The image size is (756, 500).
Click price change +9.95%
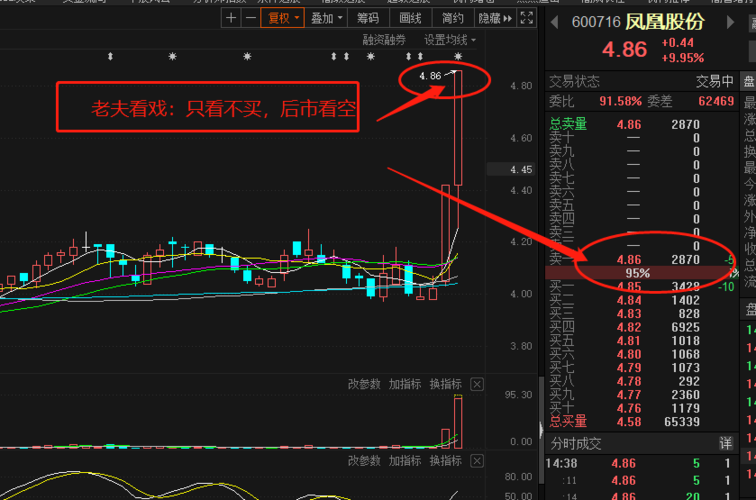tap(683, 58)
